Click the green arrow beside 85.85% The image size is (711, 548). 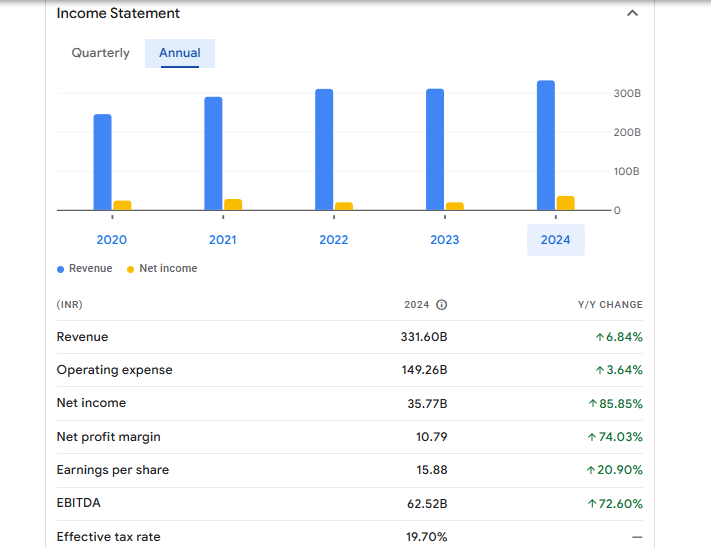(593, 404)
